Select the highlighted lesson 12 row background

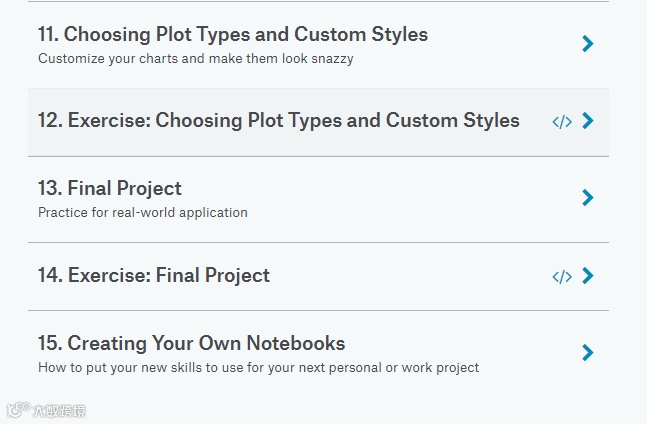300,143
